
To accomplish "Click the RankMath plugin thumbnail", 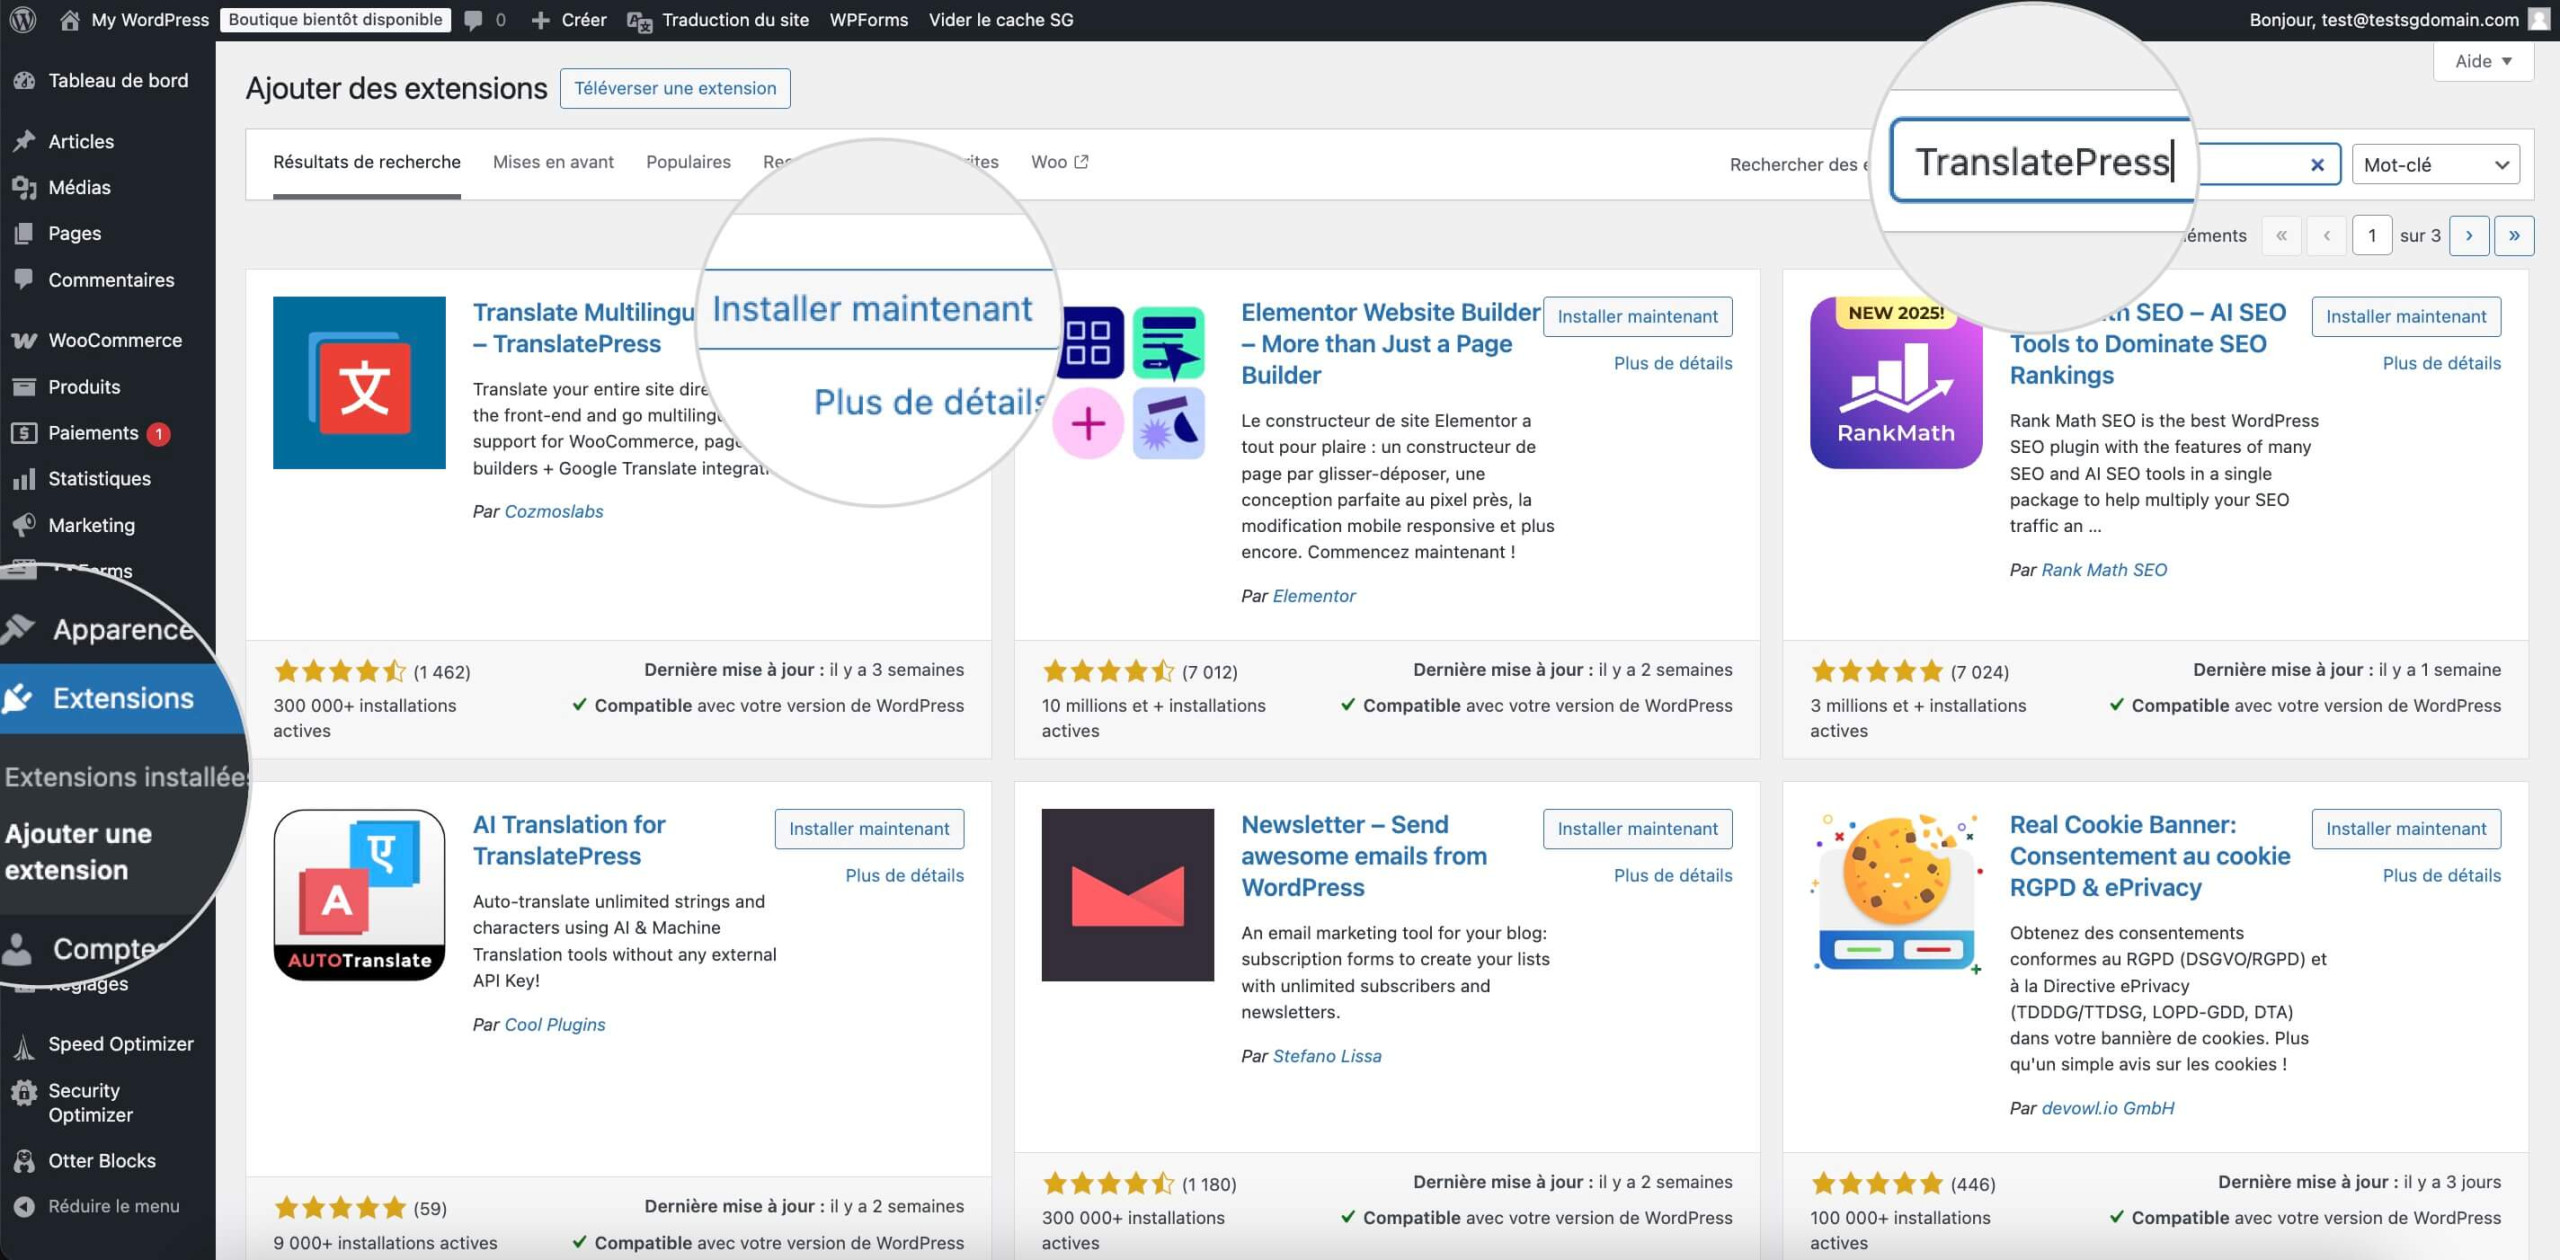I will click(1896, 383).
